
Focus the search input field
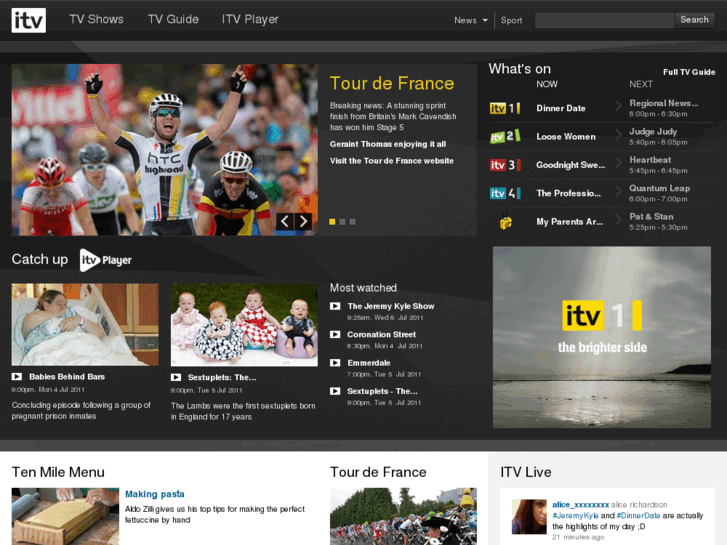604,20
